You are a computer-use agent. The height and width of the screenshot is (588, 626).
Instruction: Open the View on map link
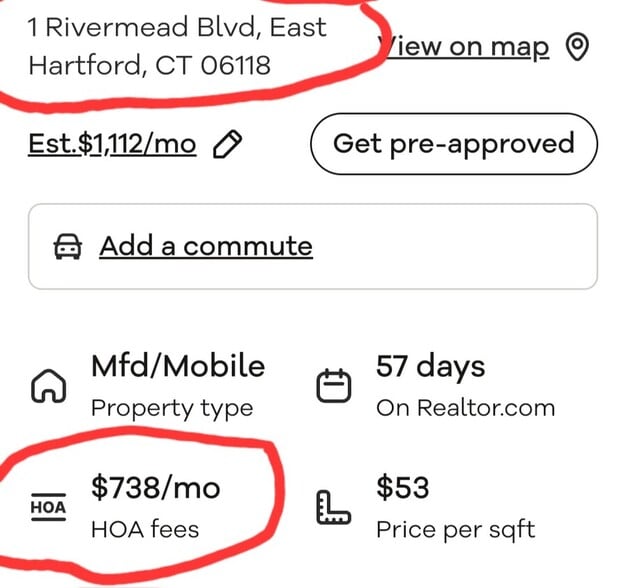tap(466, 46)
